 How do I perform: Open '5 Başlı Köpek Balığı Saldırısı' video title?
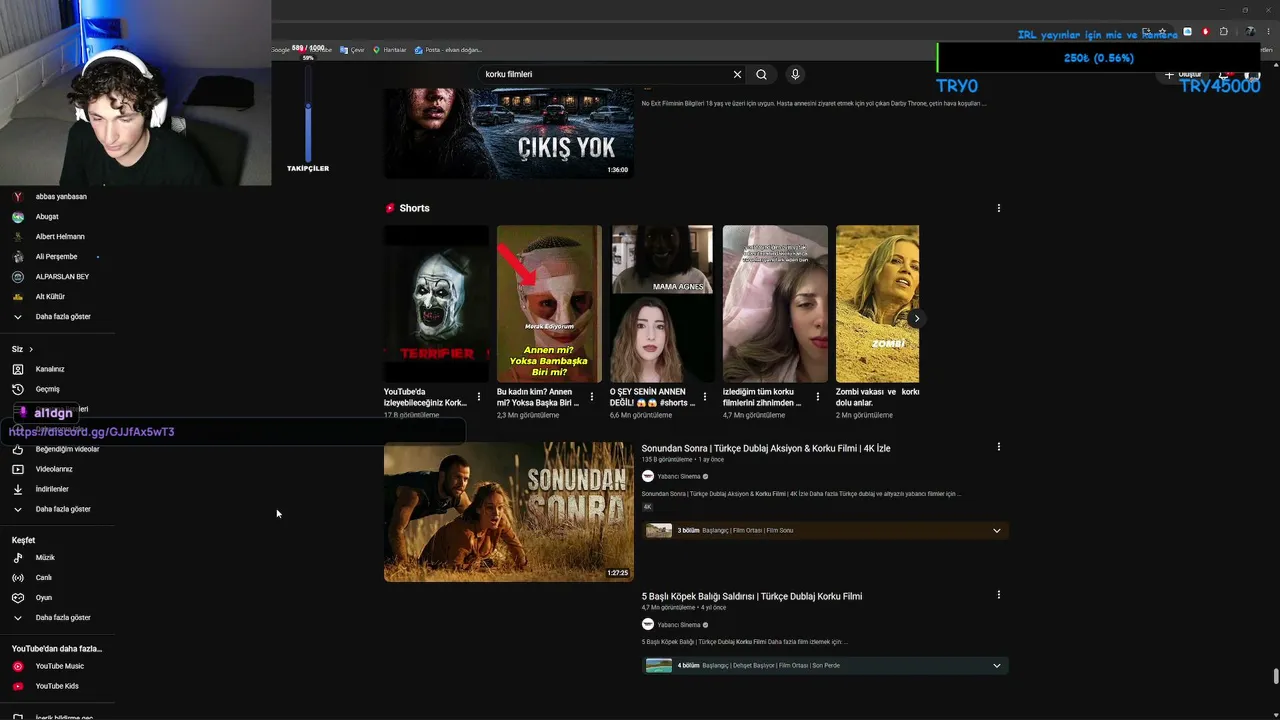(752, 596)
